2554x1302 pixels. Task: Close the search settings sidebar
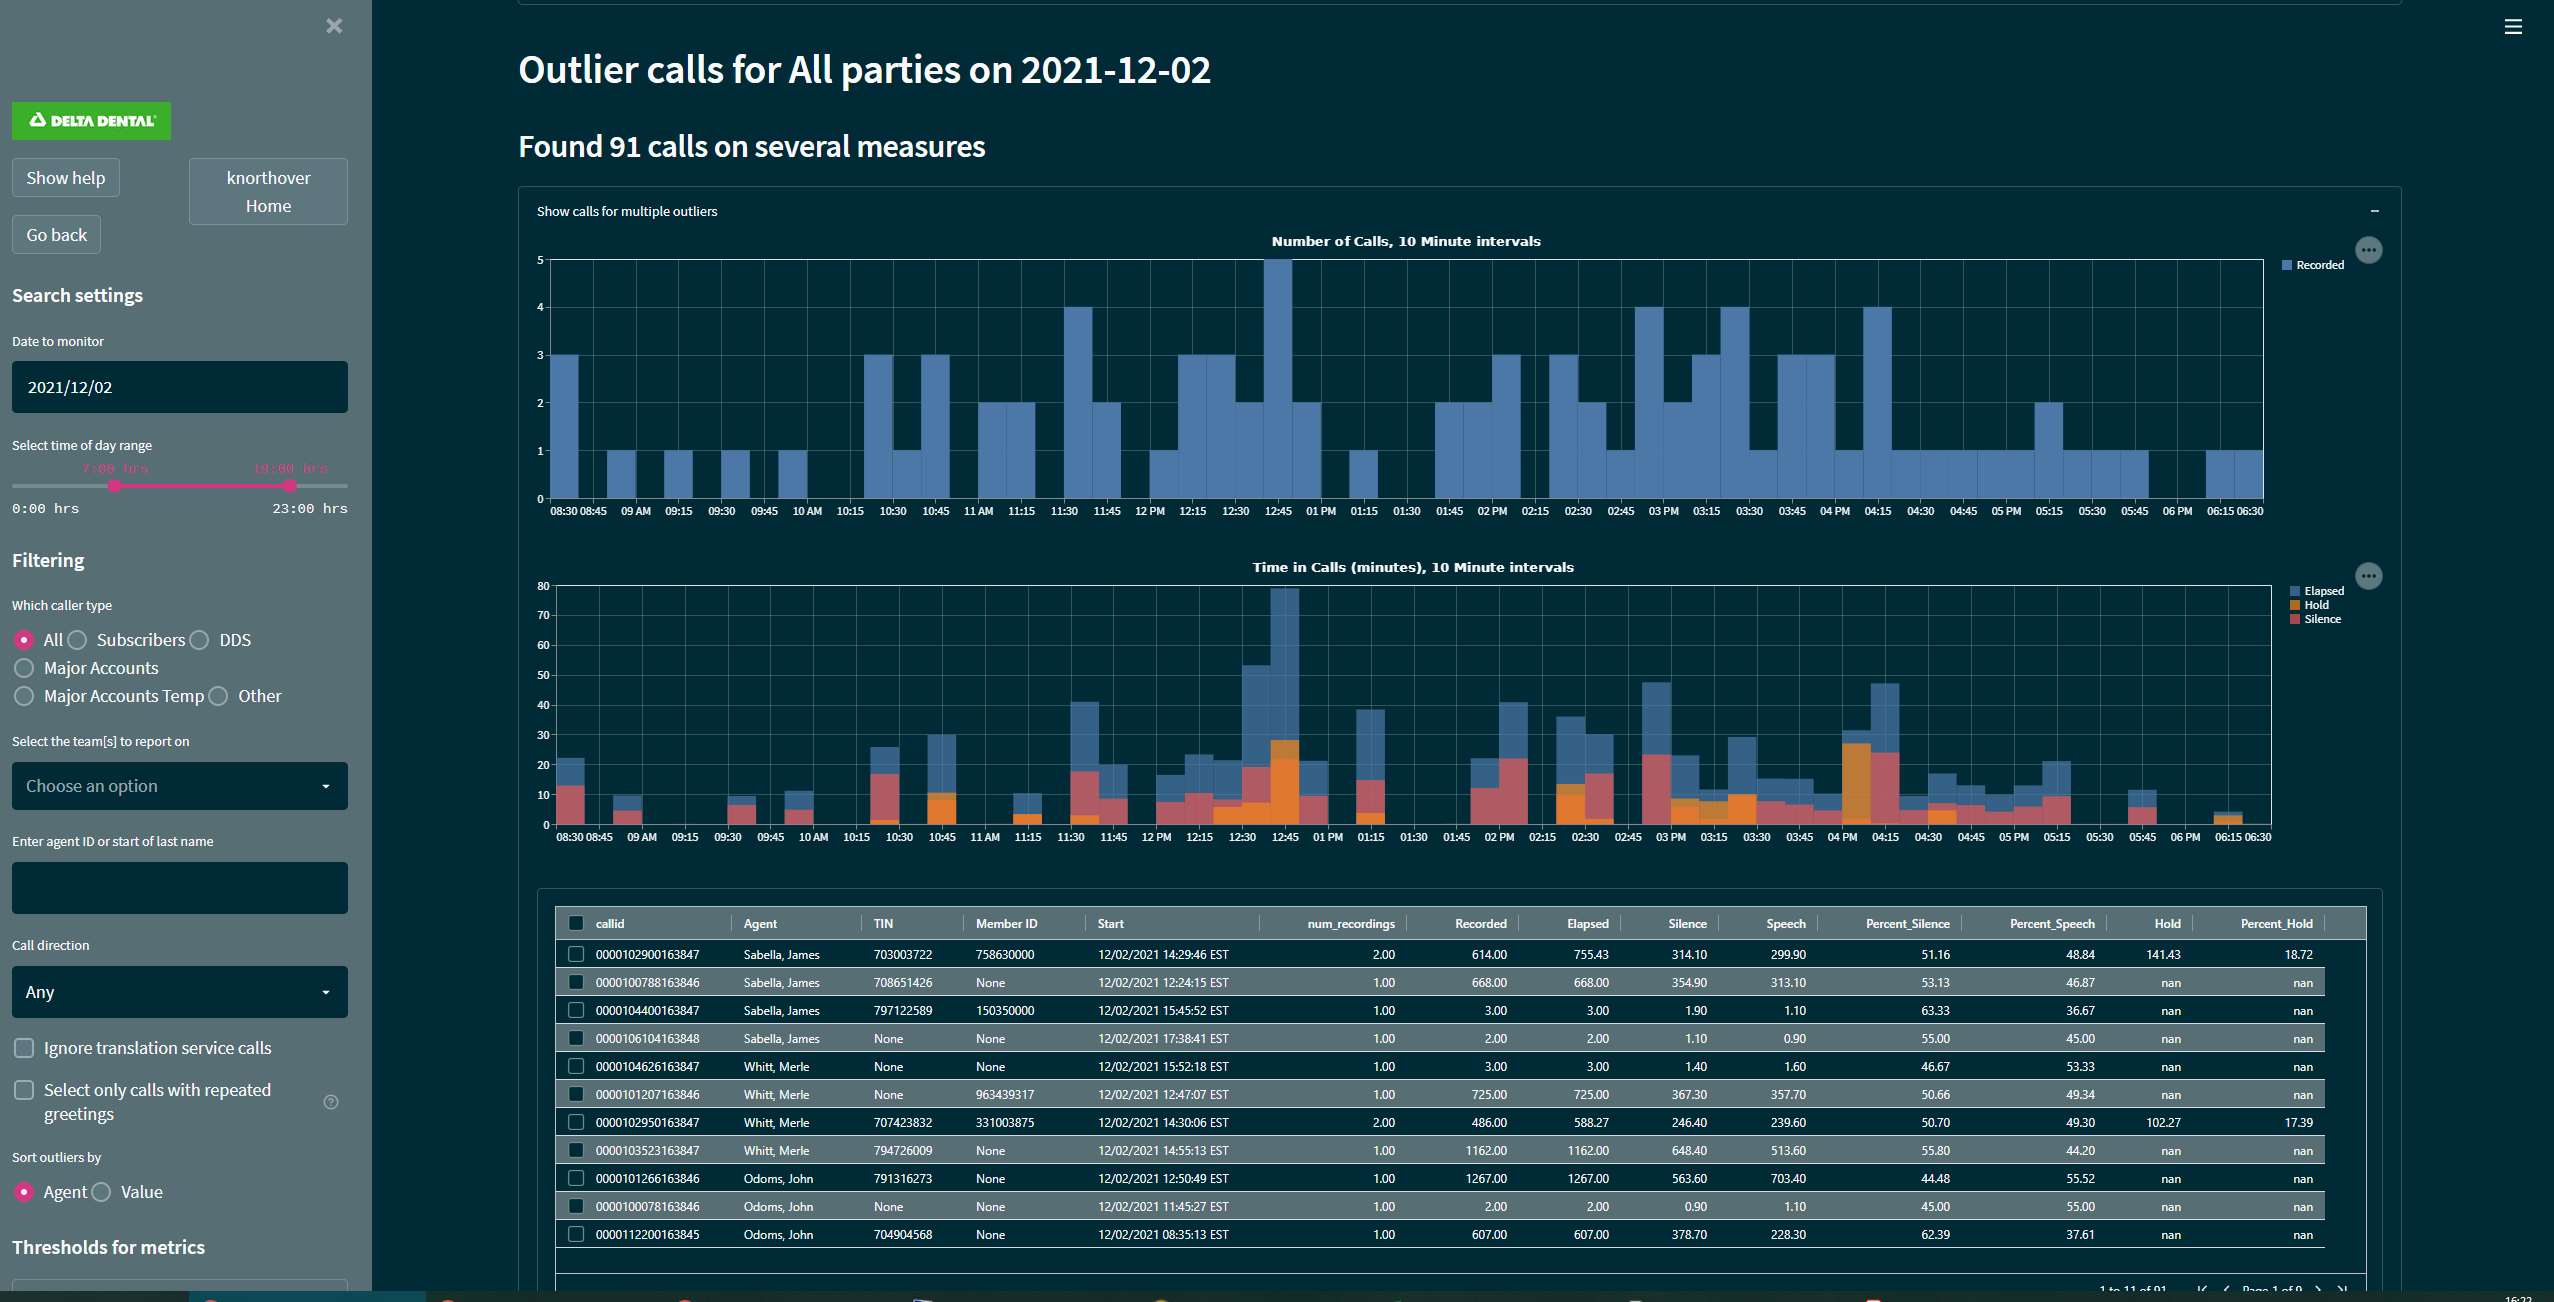334,26
